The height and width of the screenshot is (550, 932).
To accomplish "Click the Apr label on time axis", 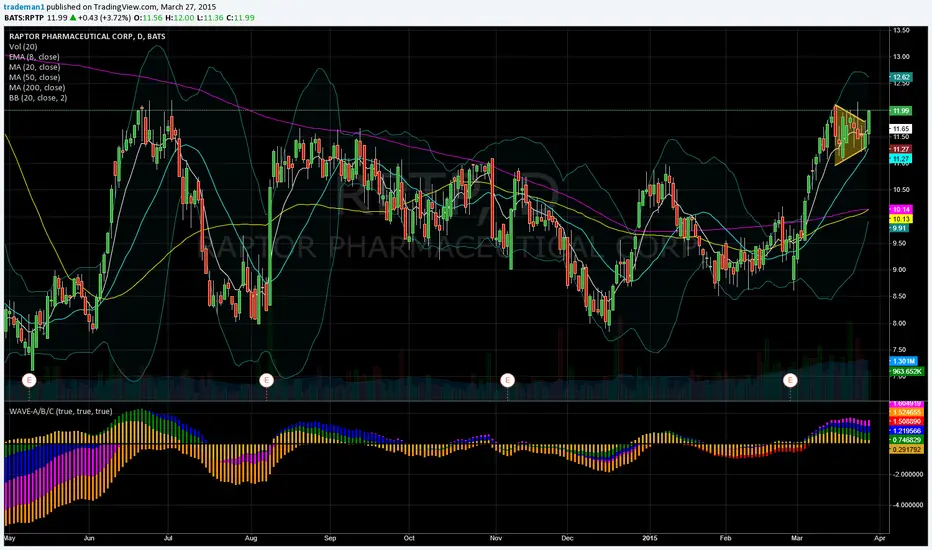I will pyautogui.click(x=880, y=538).
